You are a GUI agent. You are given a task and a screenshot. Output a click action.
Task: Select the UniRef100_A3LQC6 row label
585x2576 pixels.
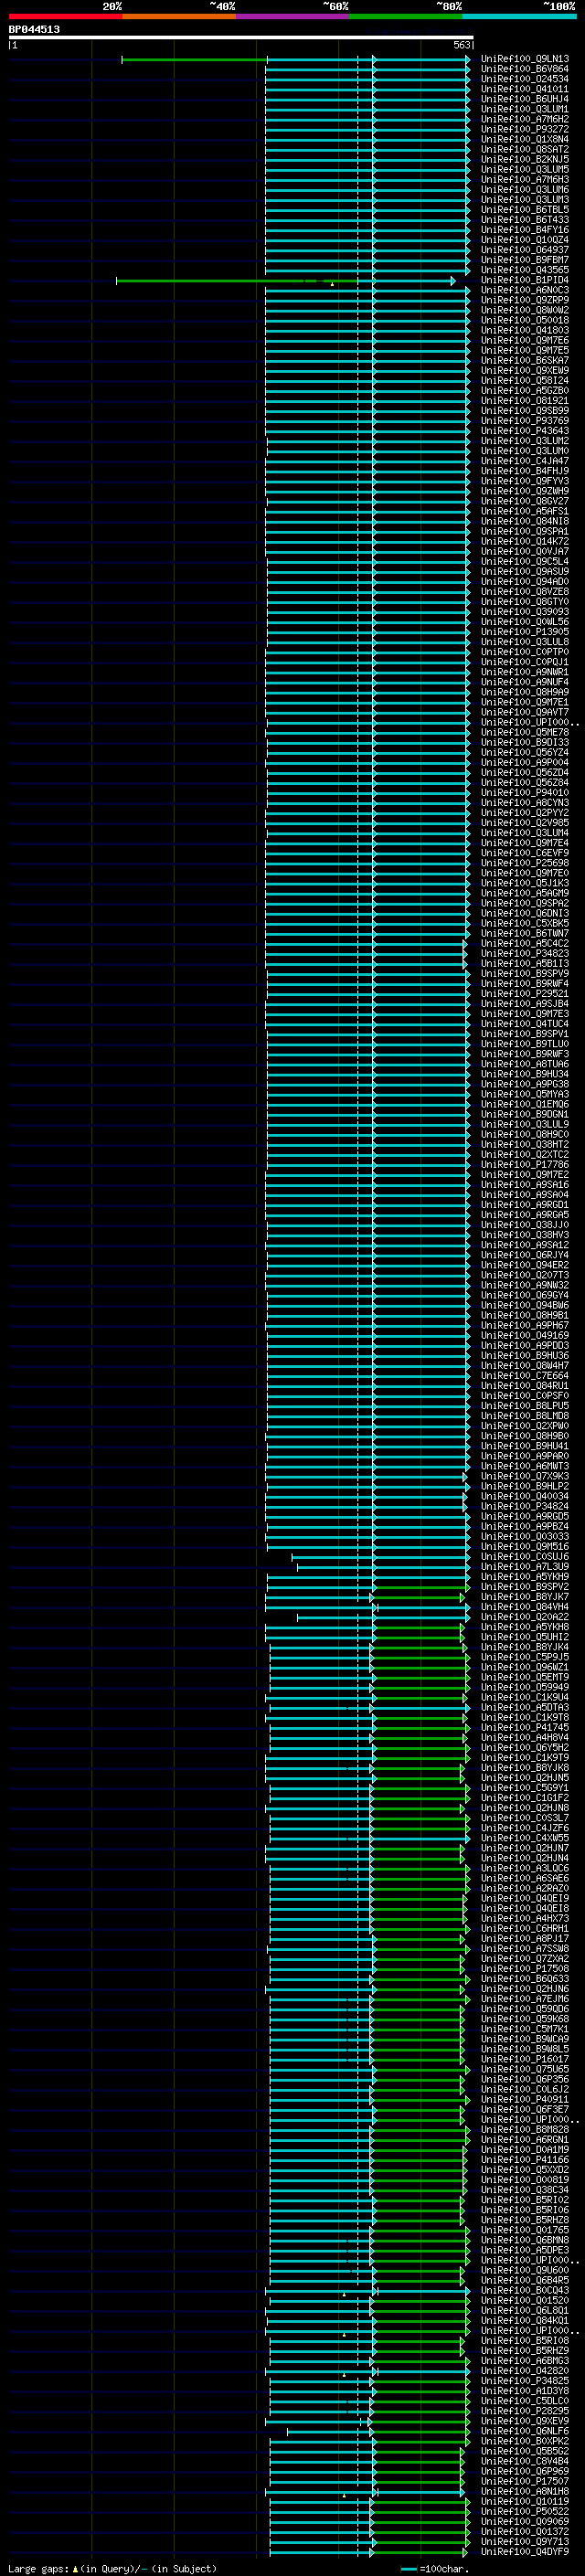[524, 1868]
